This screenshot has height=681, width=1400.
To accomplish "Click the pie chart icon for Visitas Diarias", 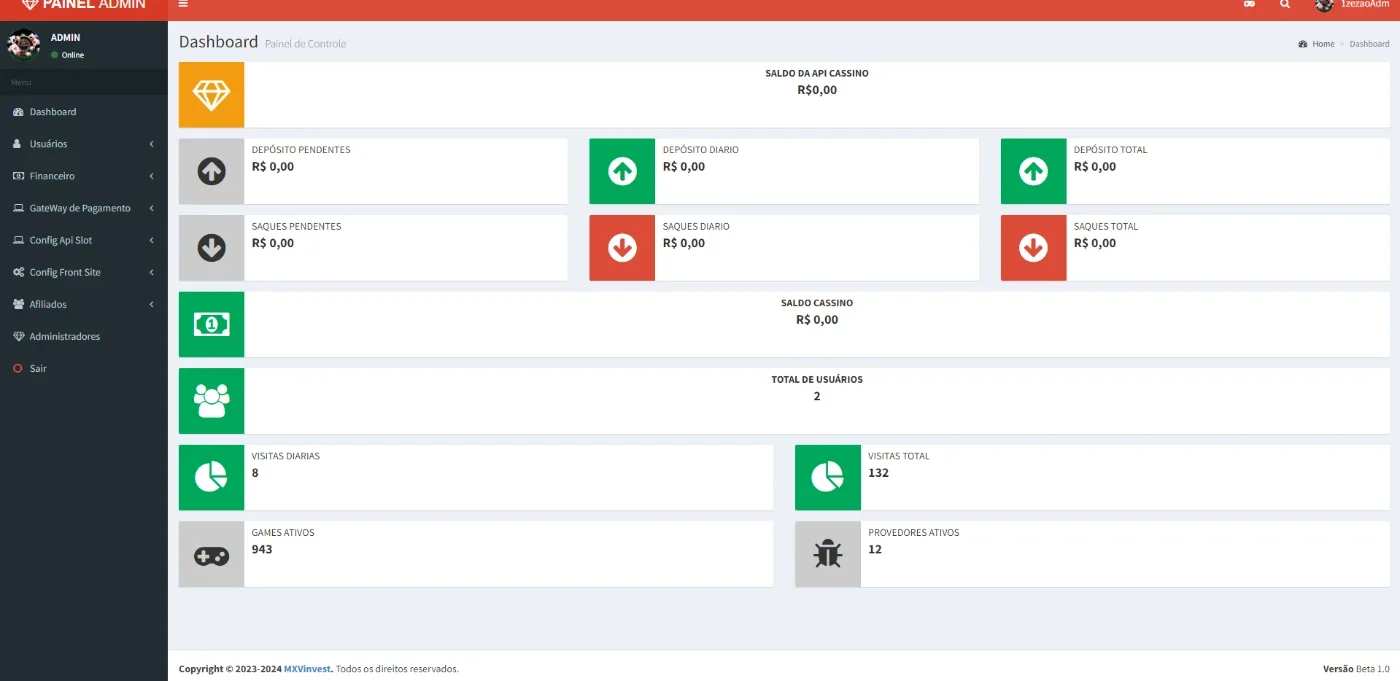I will [x=211, y=477].
